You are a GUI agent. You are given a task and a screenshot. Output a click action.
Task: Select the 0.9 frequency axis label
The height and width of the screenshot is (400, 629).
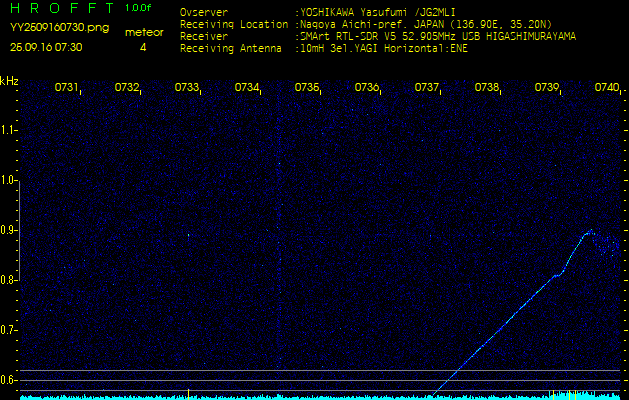(x=9, y=230)
